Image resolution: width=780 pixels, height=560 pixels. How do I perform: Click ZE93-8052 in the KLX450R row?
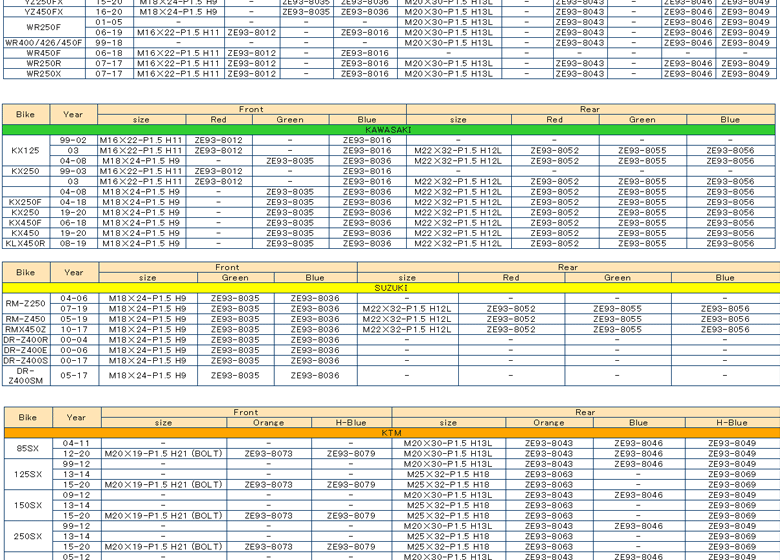555,244
